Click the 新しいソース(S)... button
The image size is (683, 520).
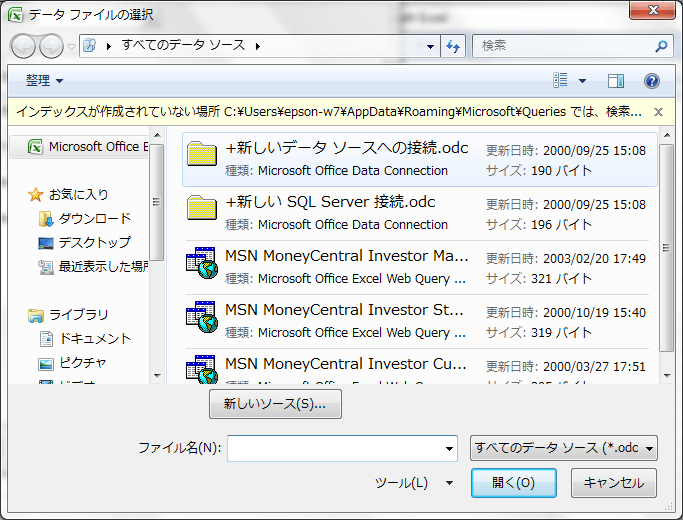275,404
